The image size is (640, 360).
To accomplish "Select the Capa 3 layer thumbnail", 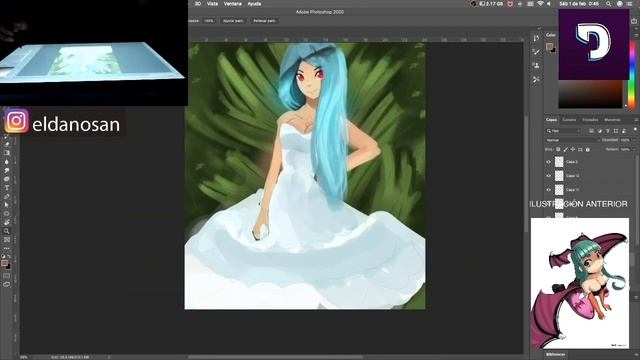I will tap(559, 162).
